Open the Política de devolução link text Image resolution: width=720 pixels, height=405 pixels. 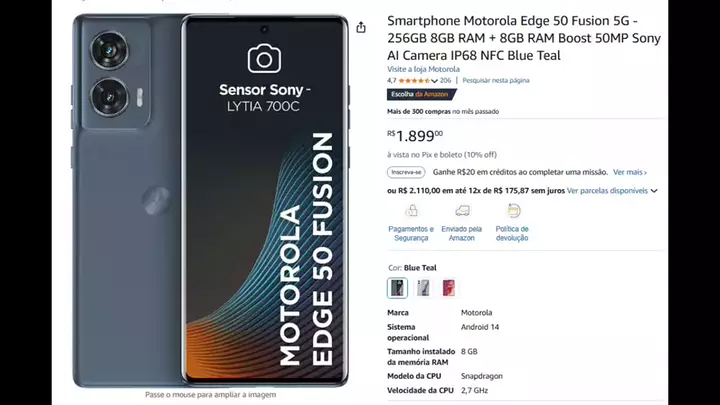click(x=512, y=233)
